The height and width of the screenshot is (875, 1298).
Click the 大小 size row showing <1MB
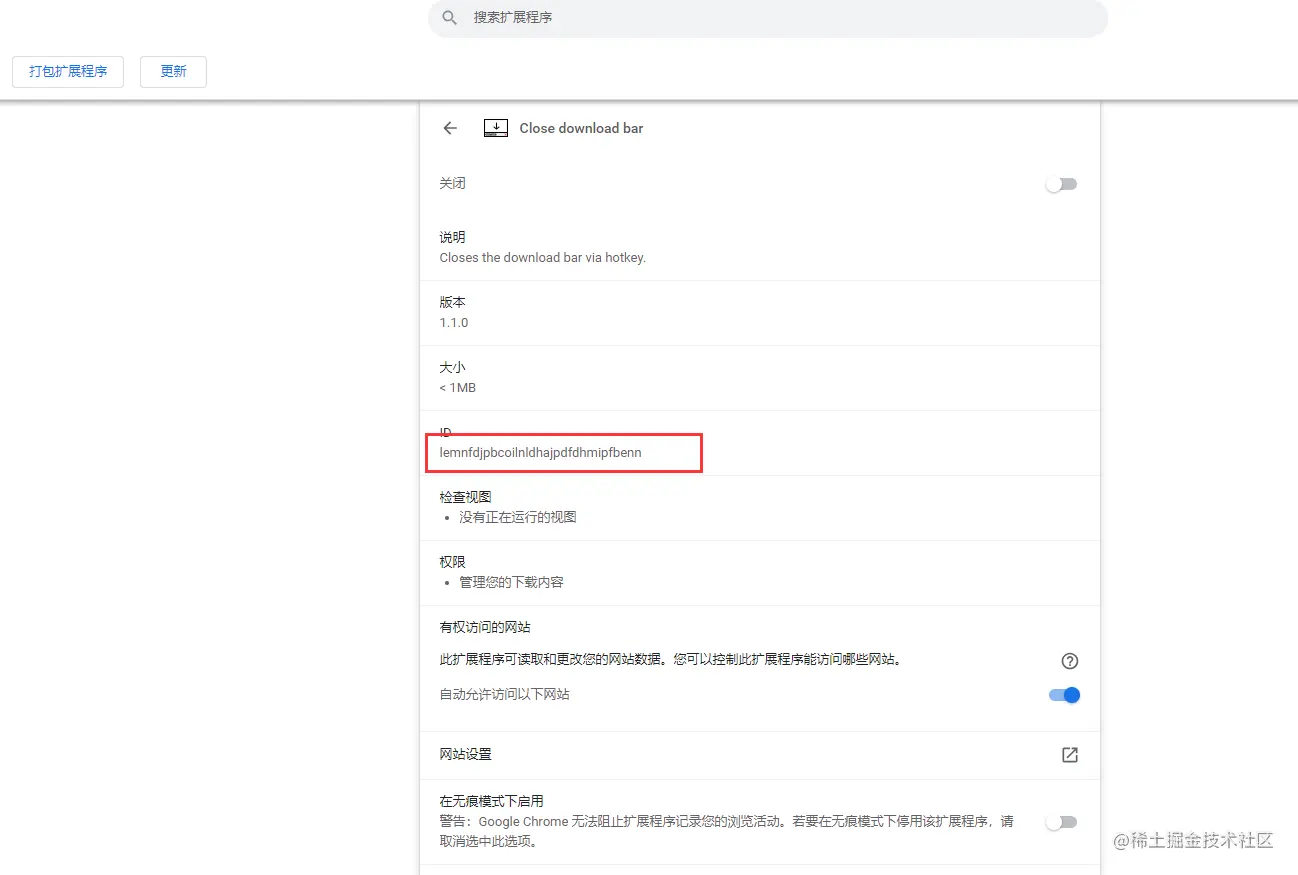(x=457, y=388)
